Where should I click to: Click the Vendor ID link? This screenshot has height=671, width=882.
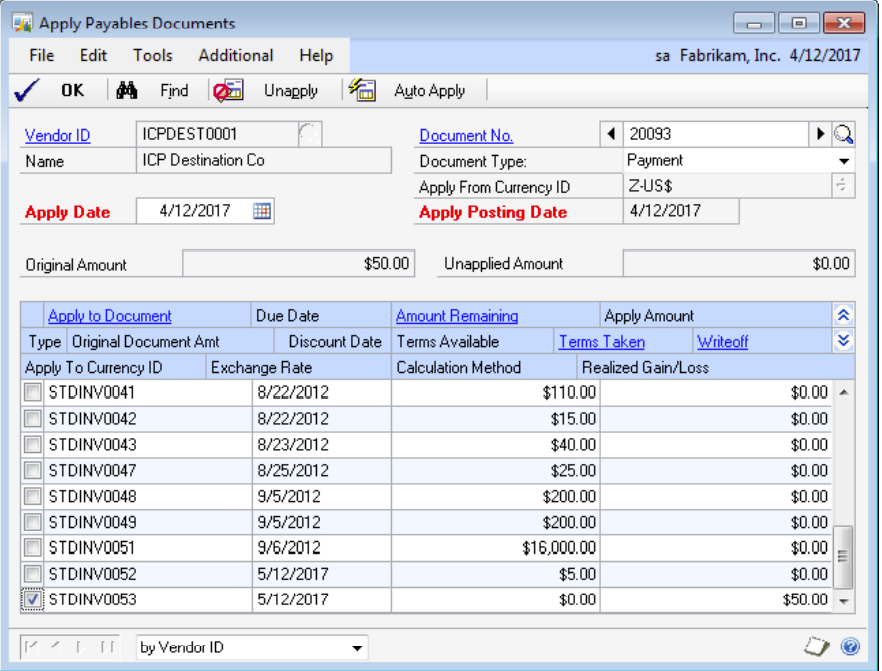[x=57, y=136]
